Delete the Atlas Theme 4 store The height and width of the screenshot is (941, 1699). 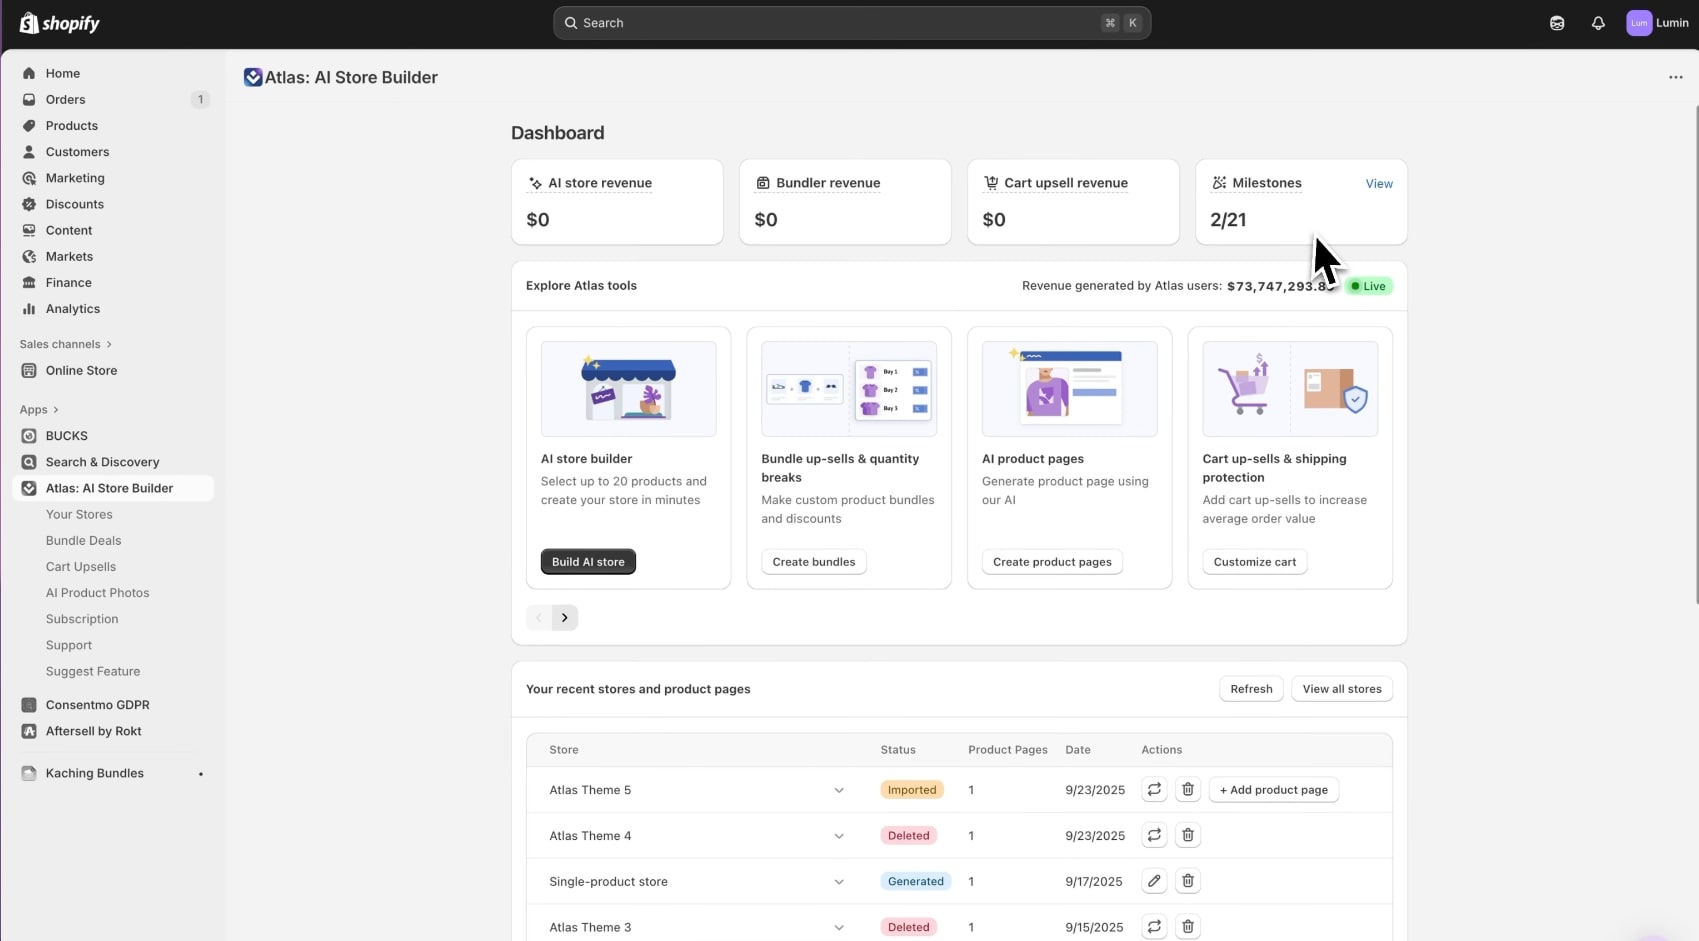coord(1188,835)
